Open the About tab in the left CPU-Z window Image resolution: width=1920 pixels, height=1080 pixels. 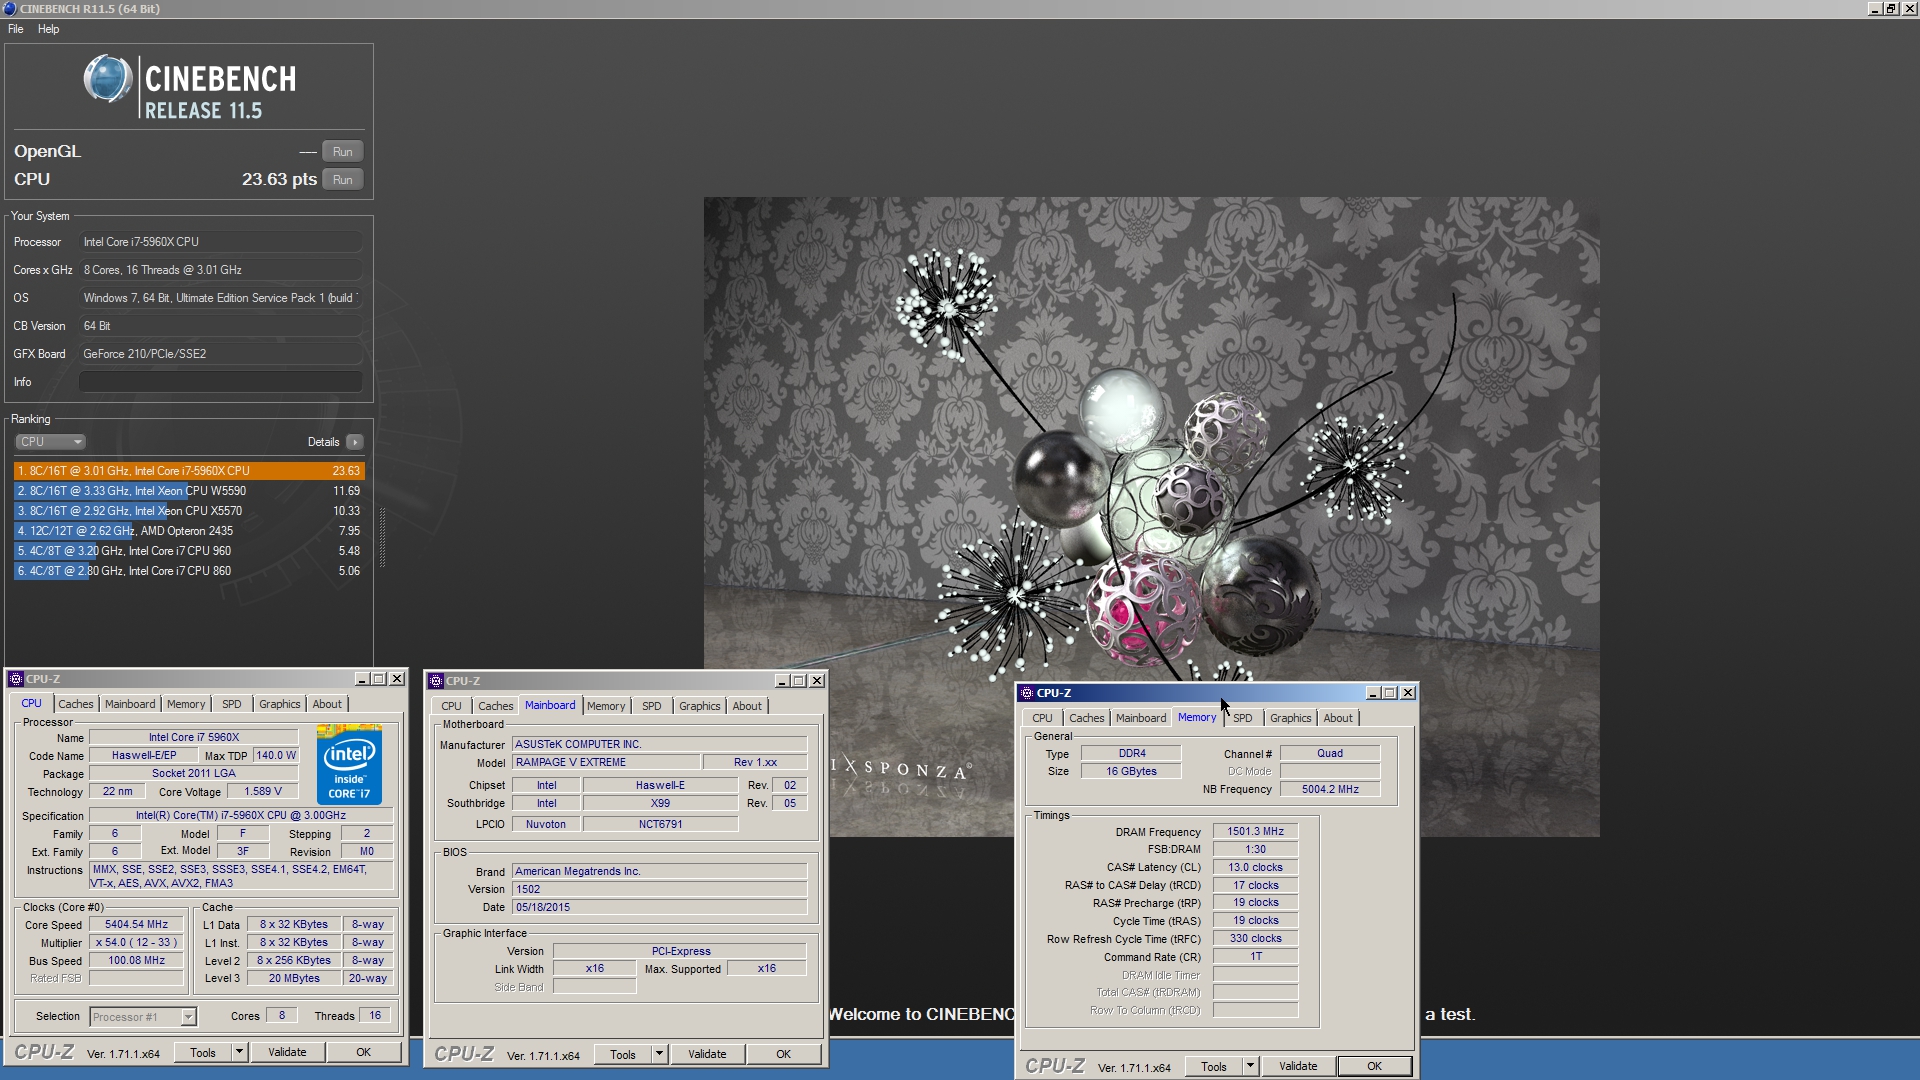[x=327, y=704]
